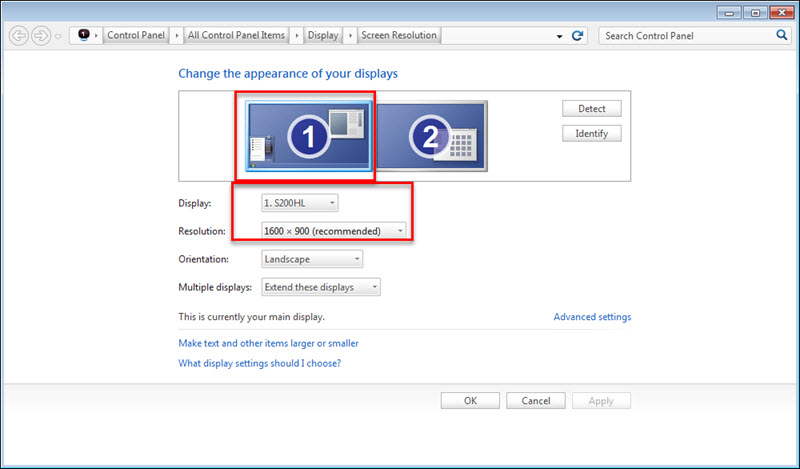Open recent pages dropdown next to forward arrow
800x469 pixels.
[58, 36]
